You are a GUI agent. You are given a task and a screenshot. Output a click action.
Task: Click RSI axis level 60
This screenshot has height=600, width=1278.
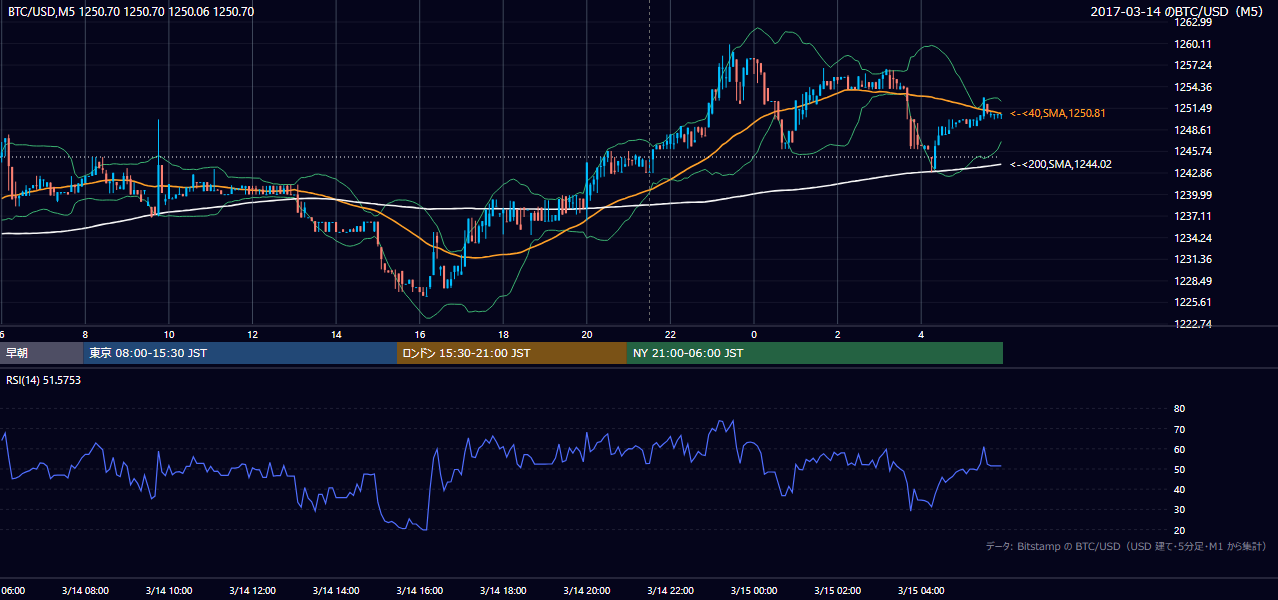click(1179, 449)
